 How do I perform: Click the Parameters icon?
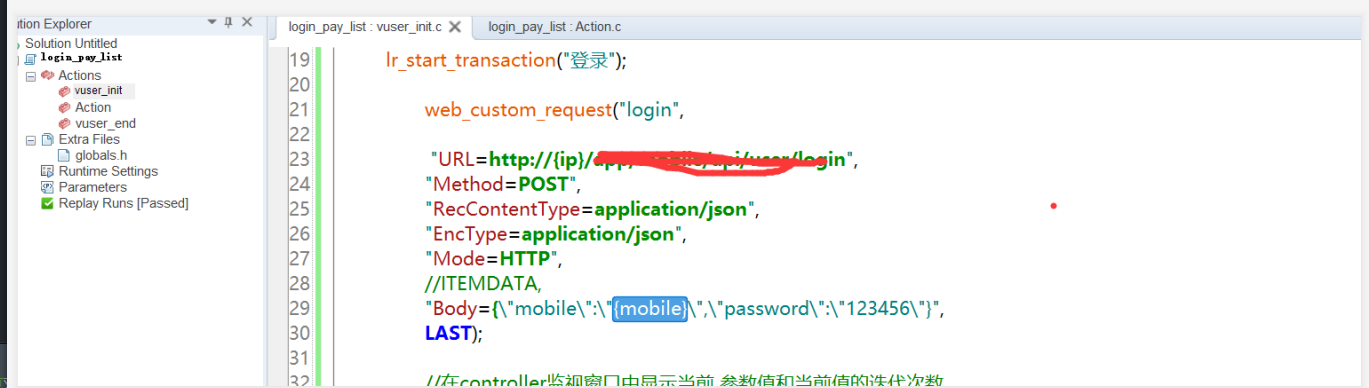click(47, 187)
